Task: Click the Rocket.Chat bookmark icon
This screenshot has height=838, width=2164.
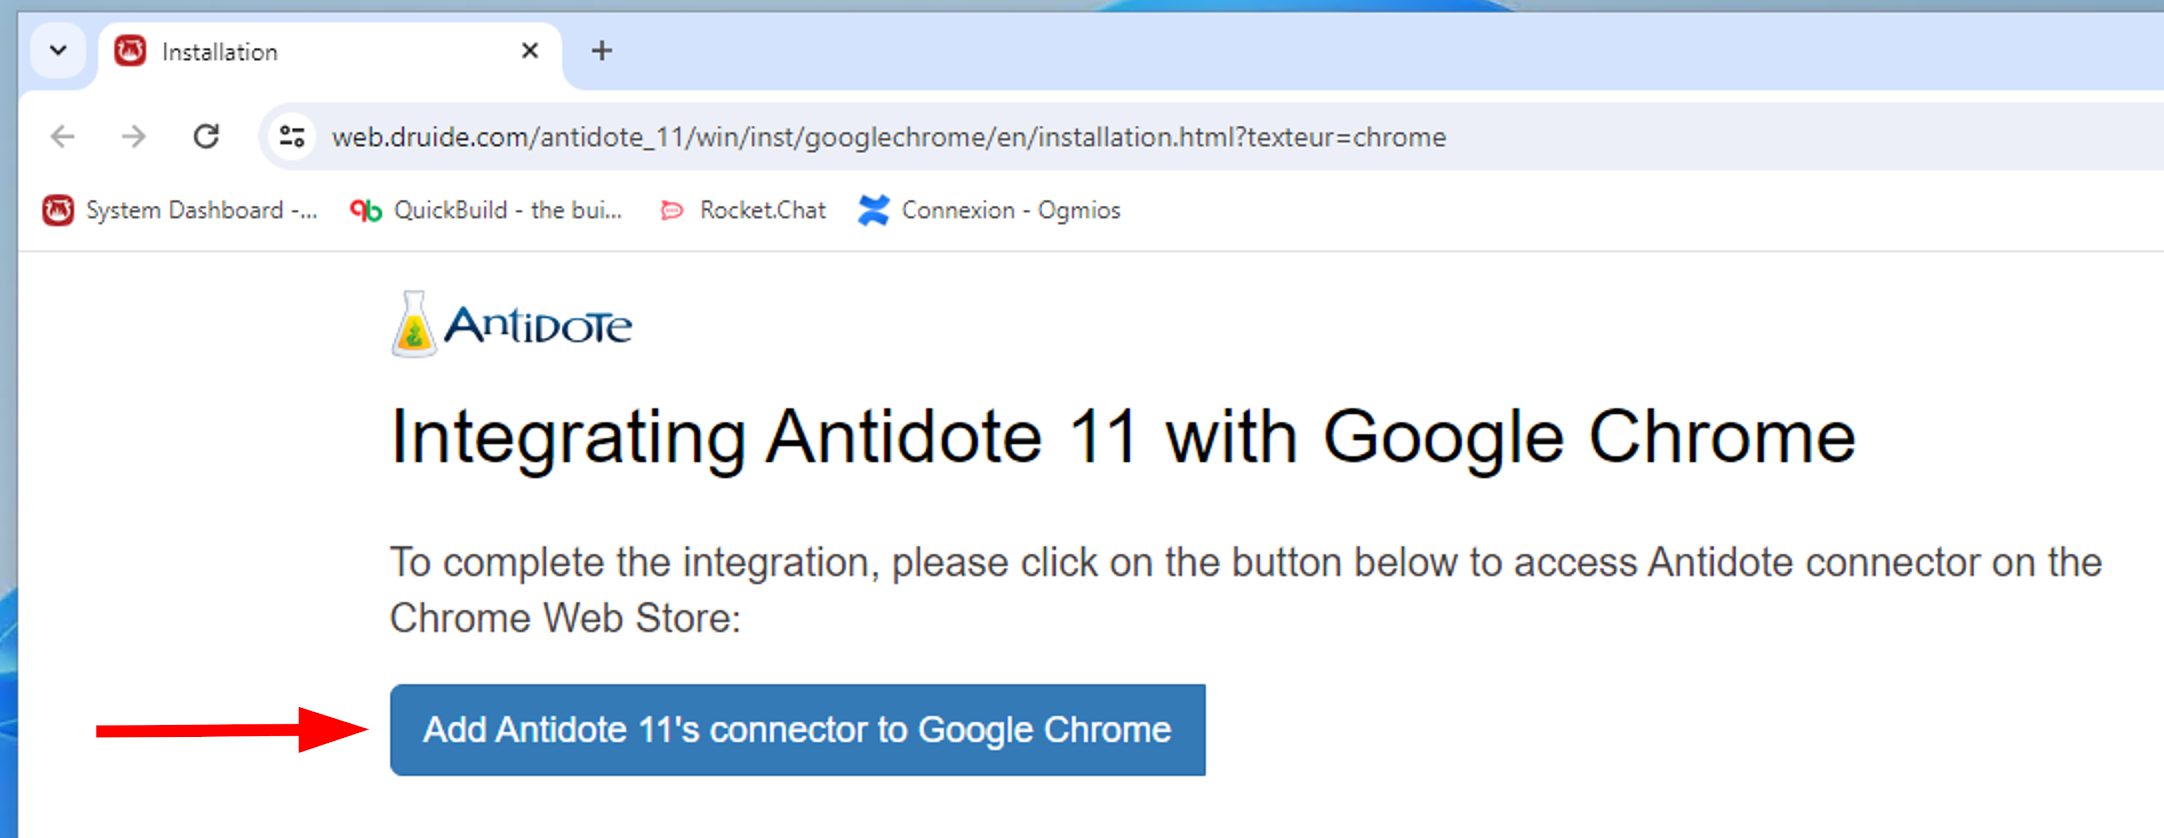Action: (x=672, y=210)
